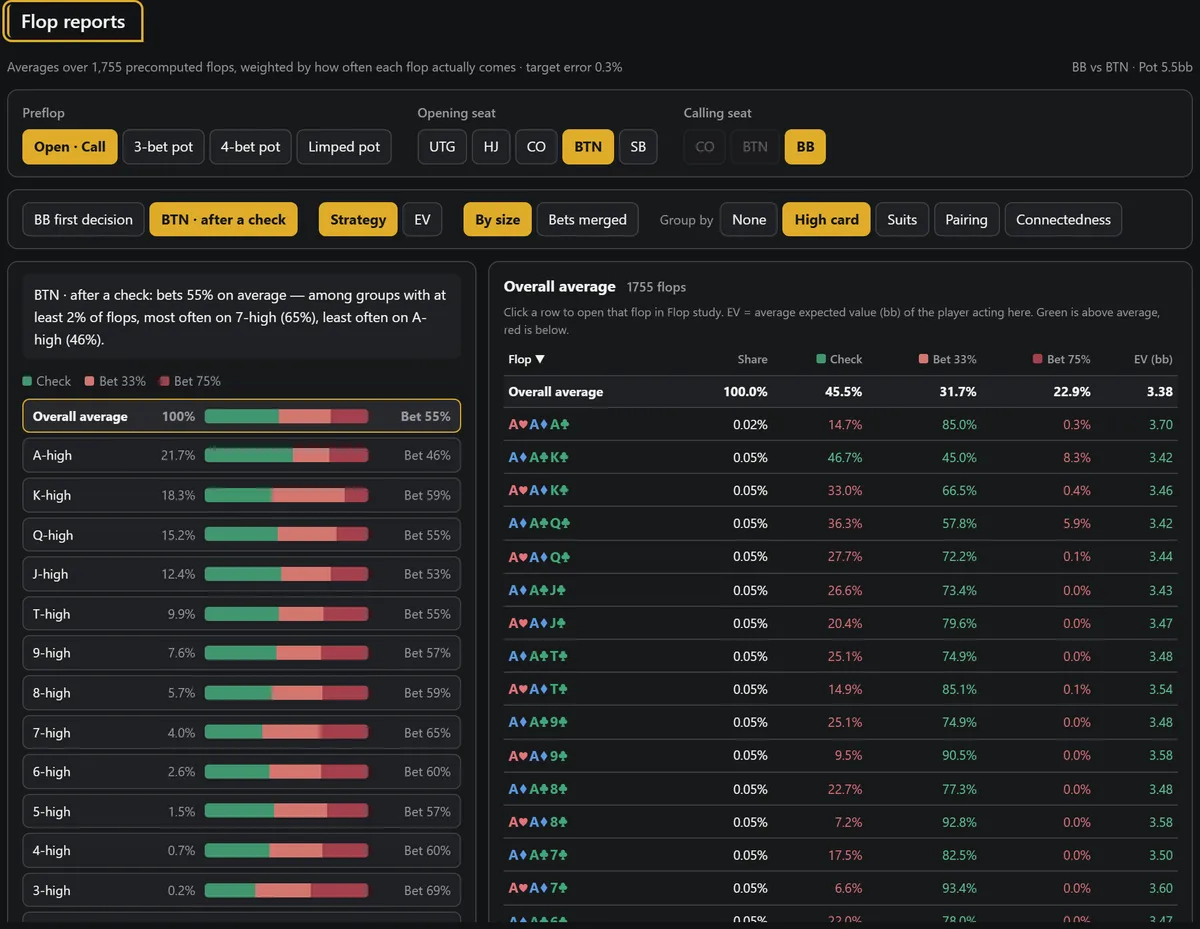Enable the By size bet view
Screen dimensions: 1200x929
pos(497,220)
